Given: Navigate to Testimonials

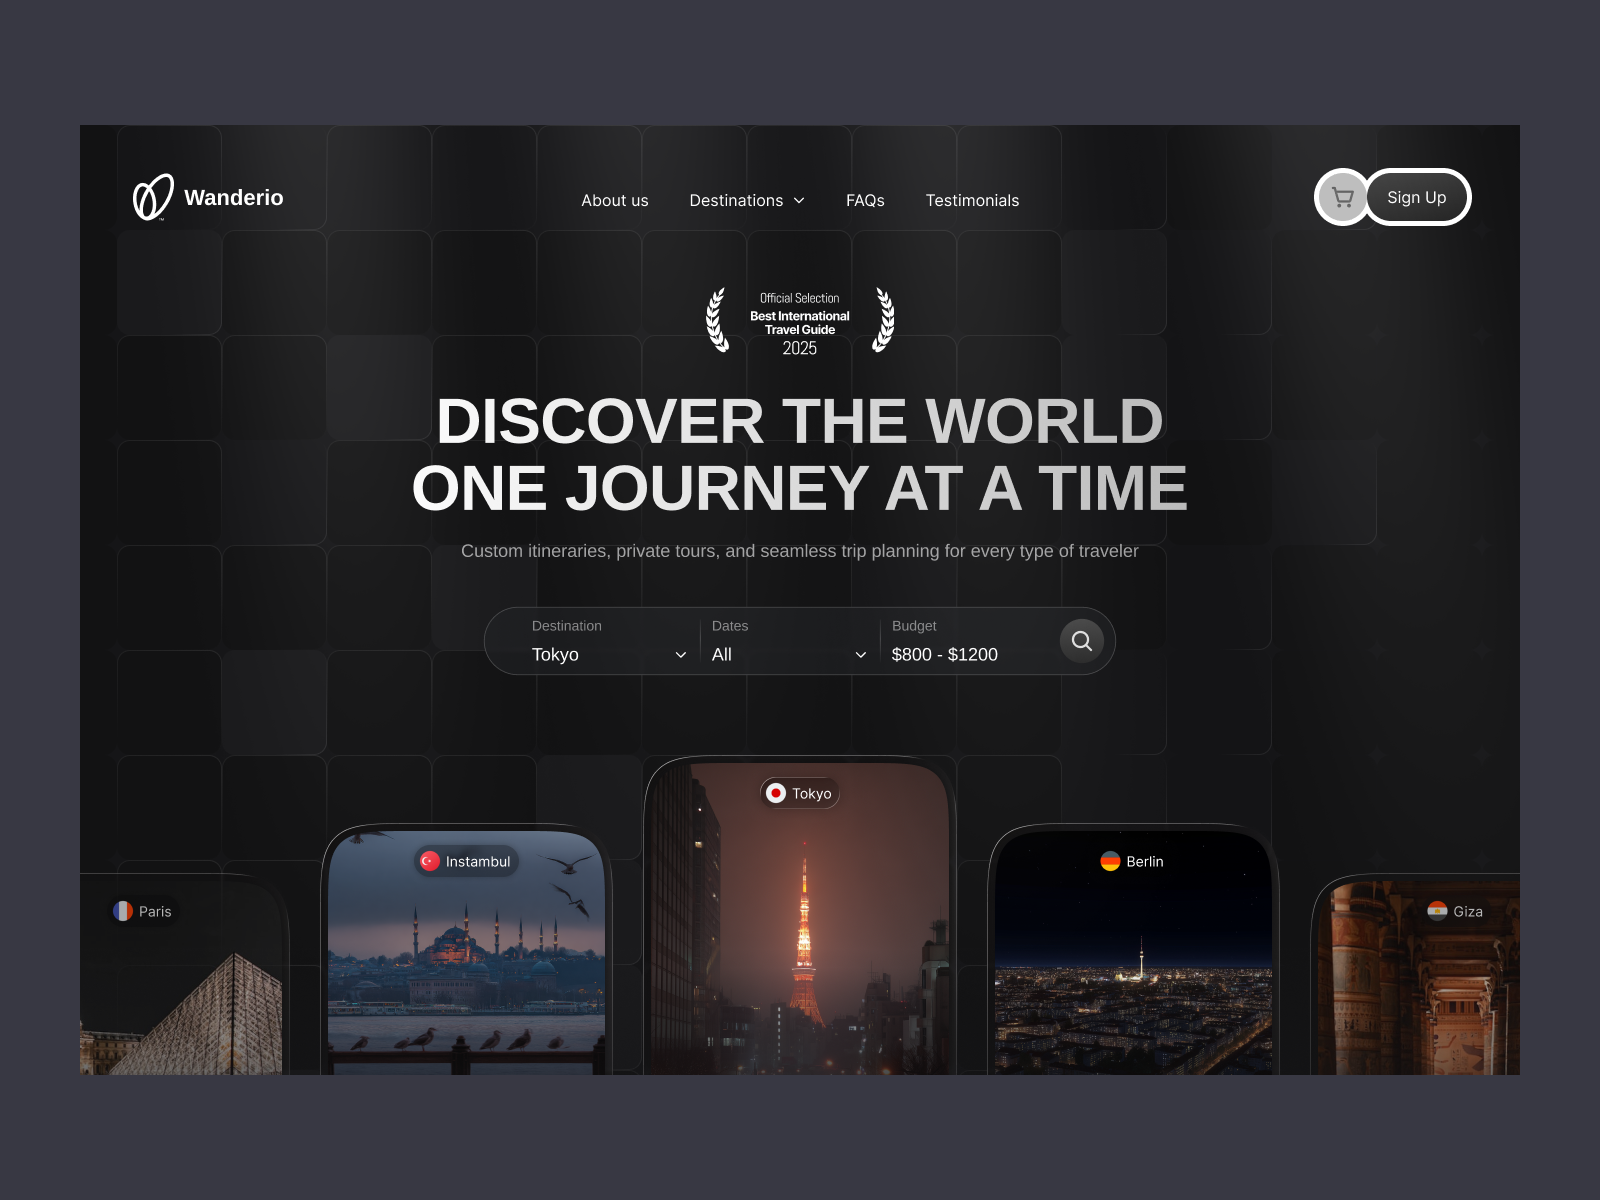Looking at the screenshot, I should 972,200.
